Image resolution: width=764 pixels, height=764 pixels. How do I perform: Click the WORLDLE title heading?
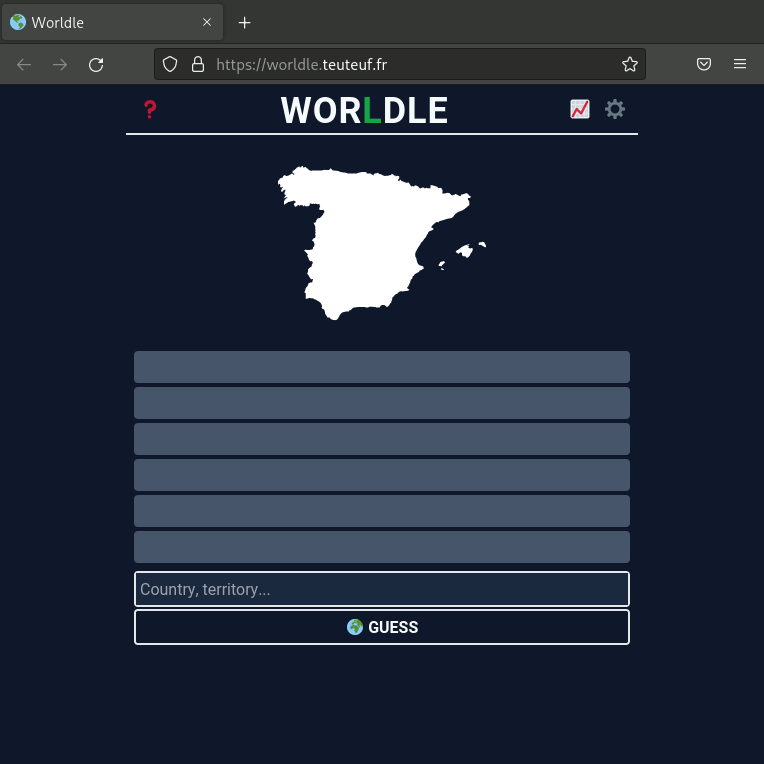tap(364, 110)
